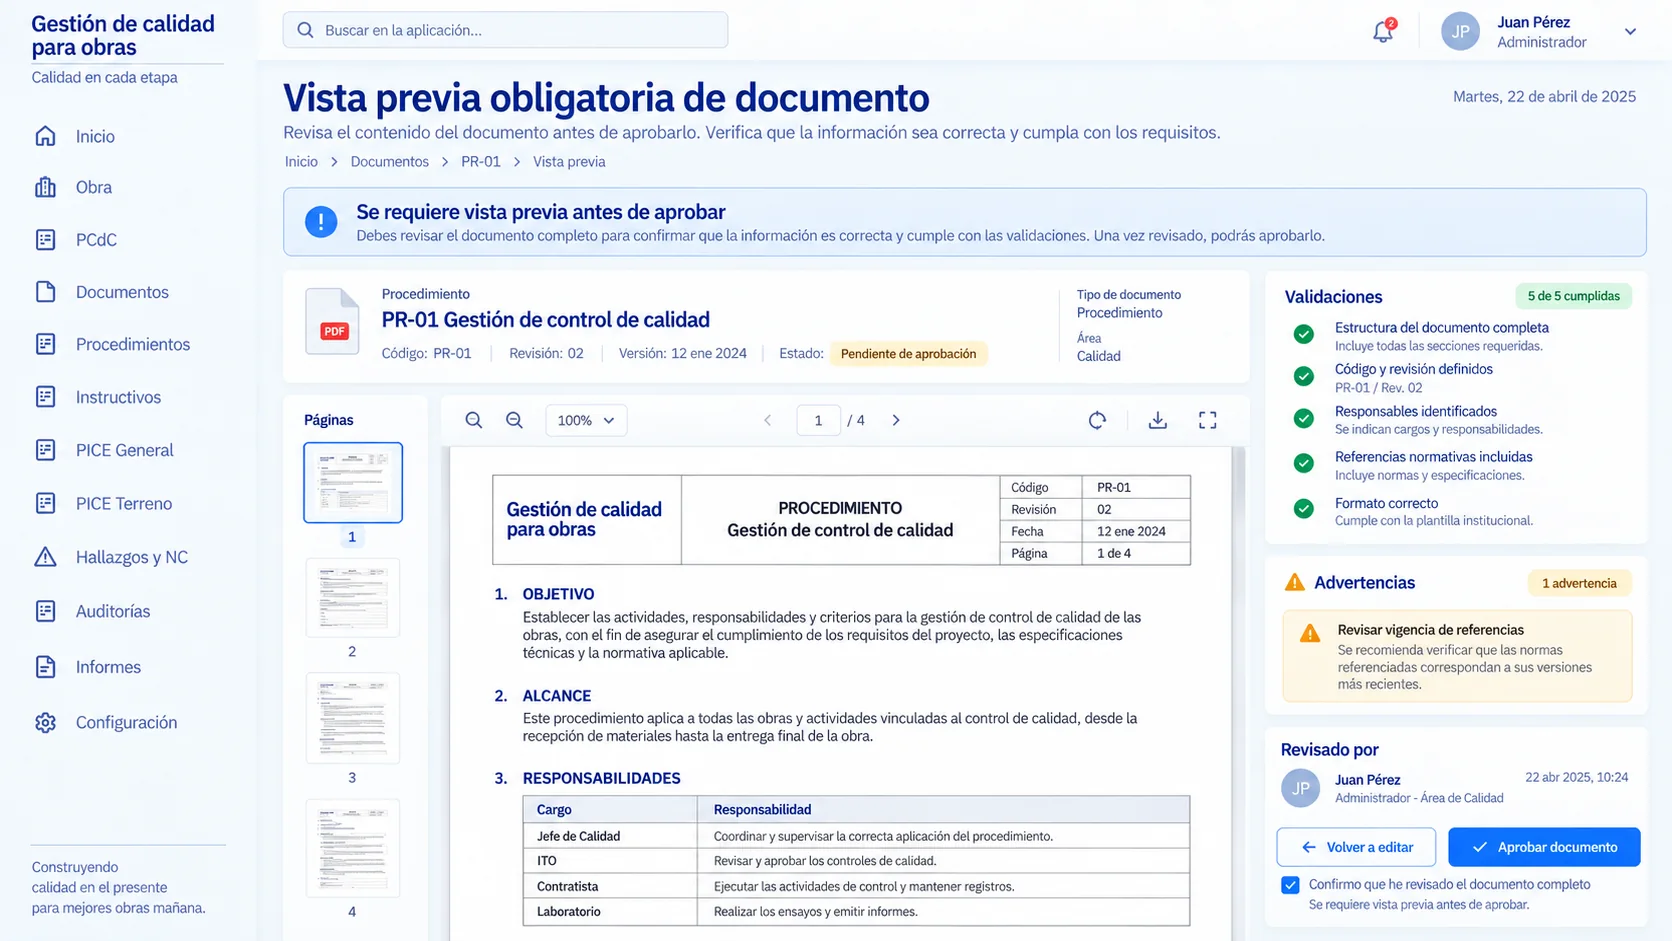Click the Informes sidebar icon

[45, 667]
